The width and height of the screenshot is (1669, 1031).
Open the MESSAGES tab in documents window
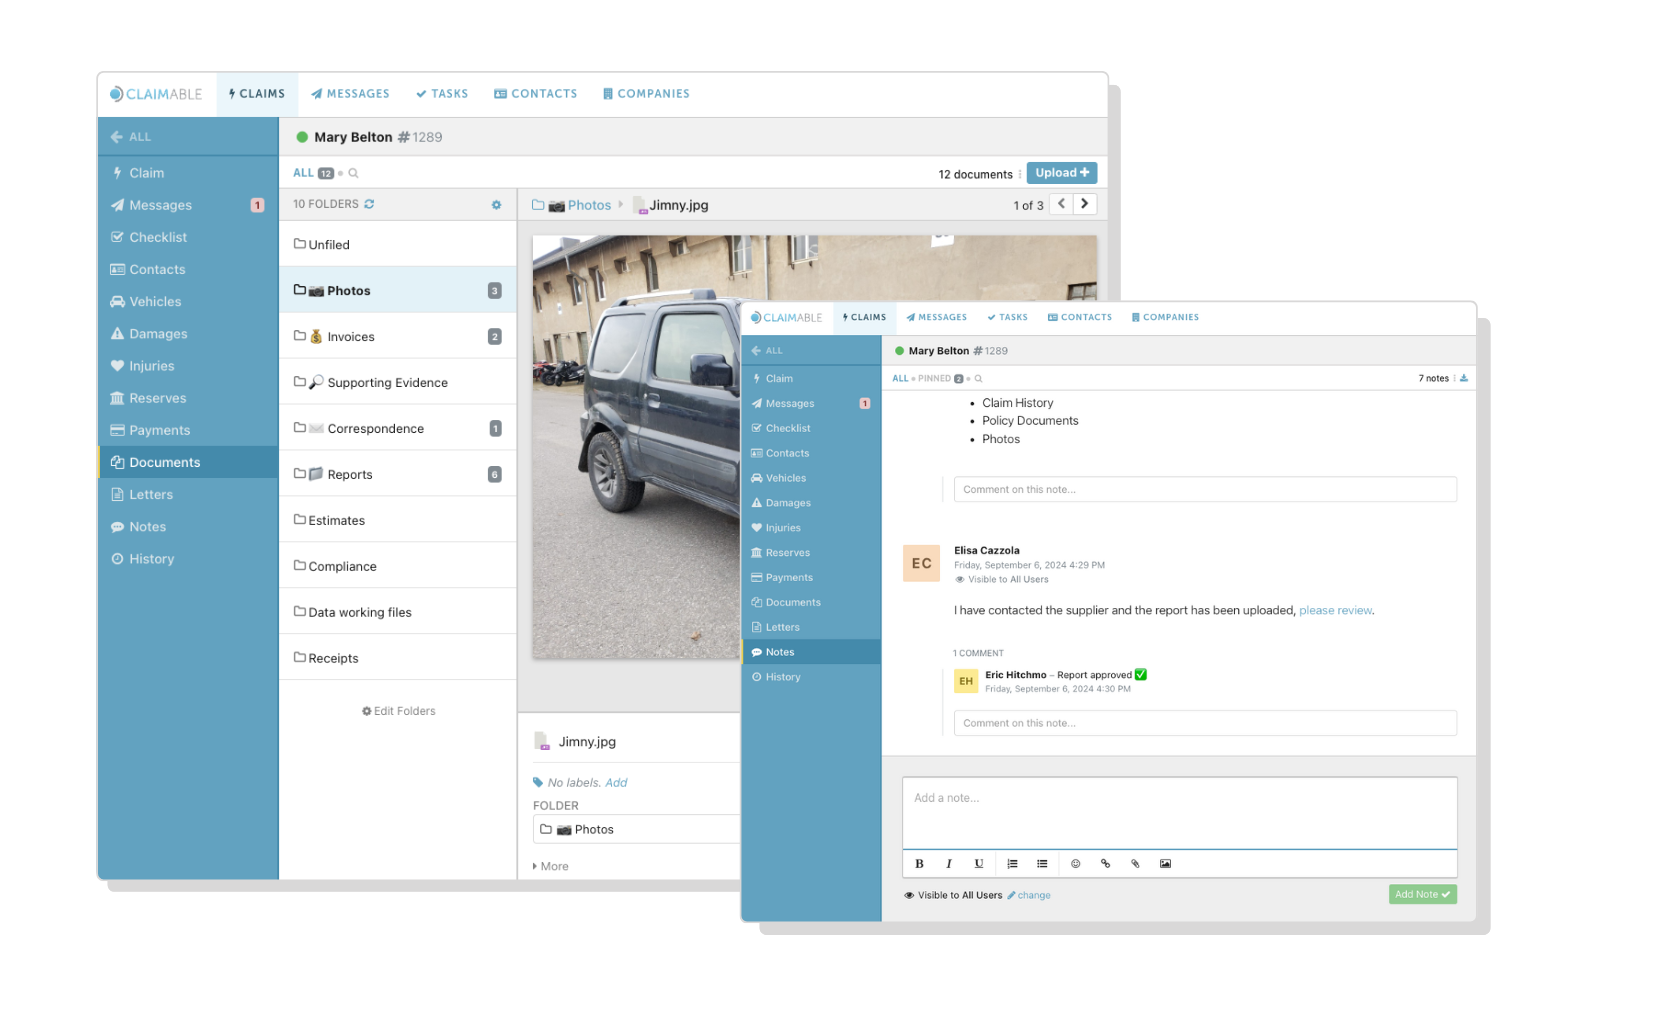350,94
